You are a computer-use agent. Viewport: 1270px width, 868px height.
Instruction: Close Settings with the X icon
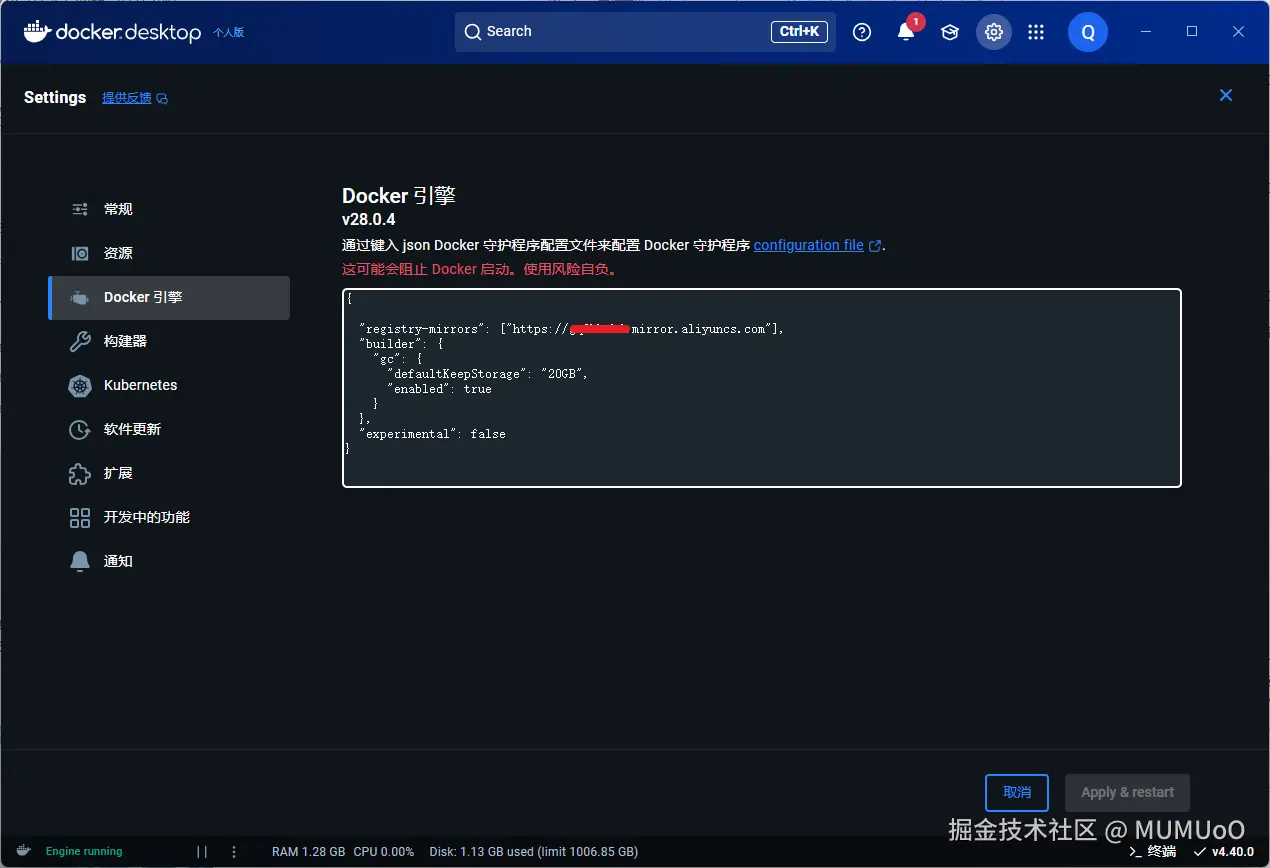click(x=1226, y=95)
